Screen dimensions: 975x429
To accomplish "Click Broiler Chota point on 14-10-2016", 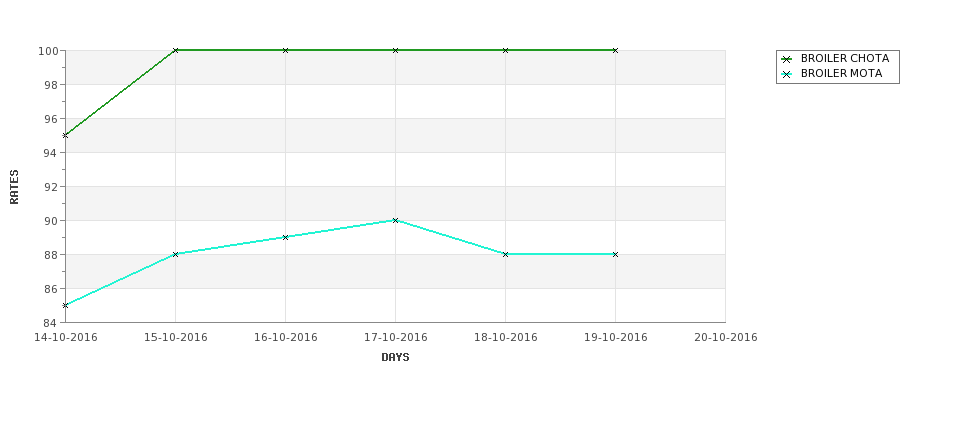I will [65, 136].
